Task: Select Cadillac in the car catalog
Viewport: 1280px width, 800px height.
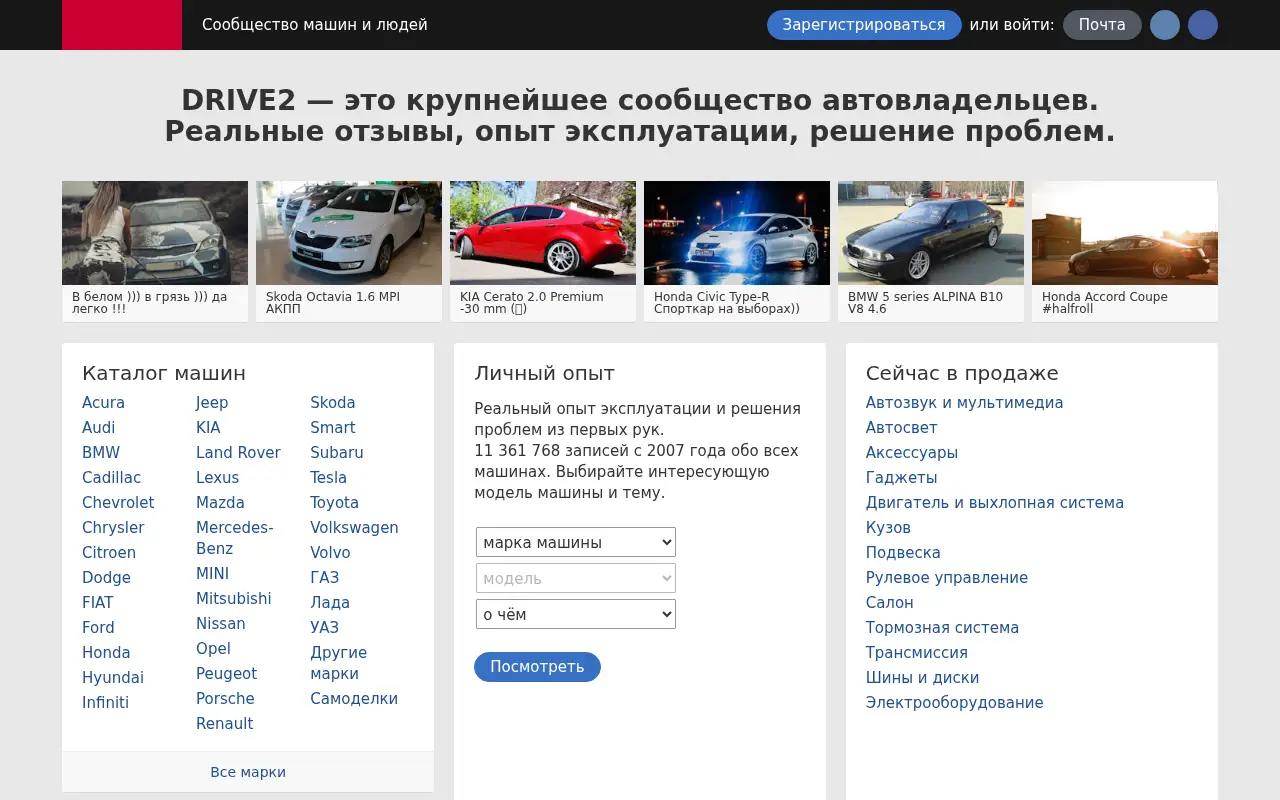Action: [x=111, y=478]
